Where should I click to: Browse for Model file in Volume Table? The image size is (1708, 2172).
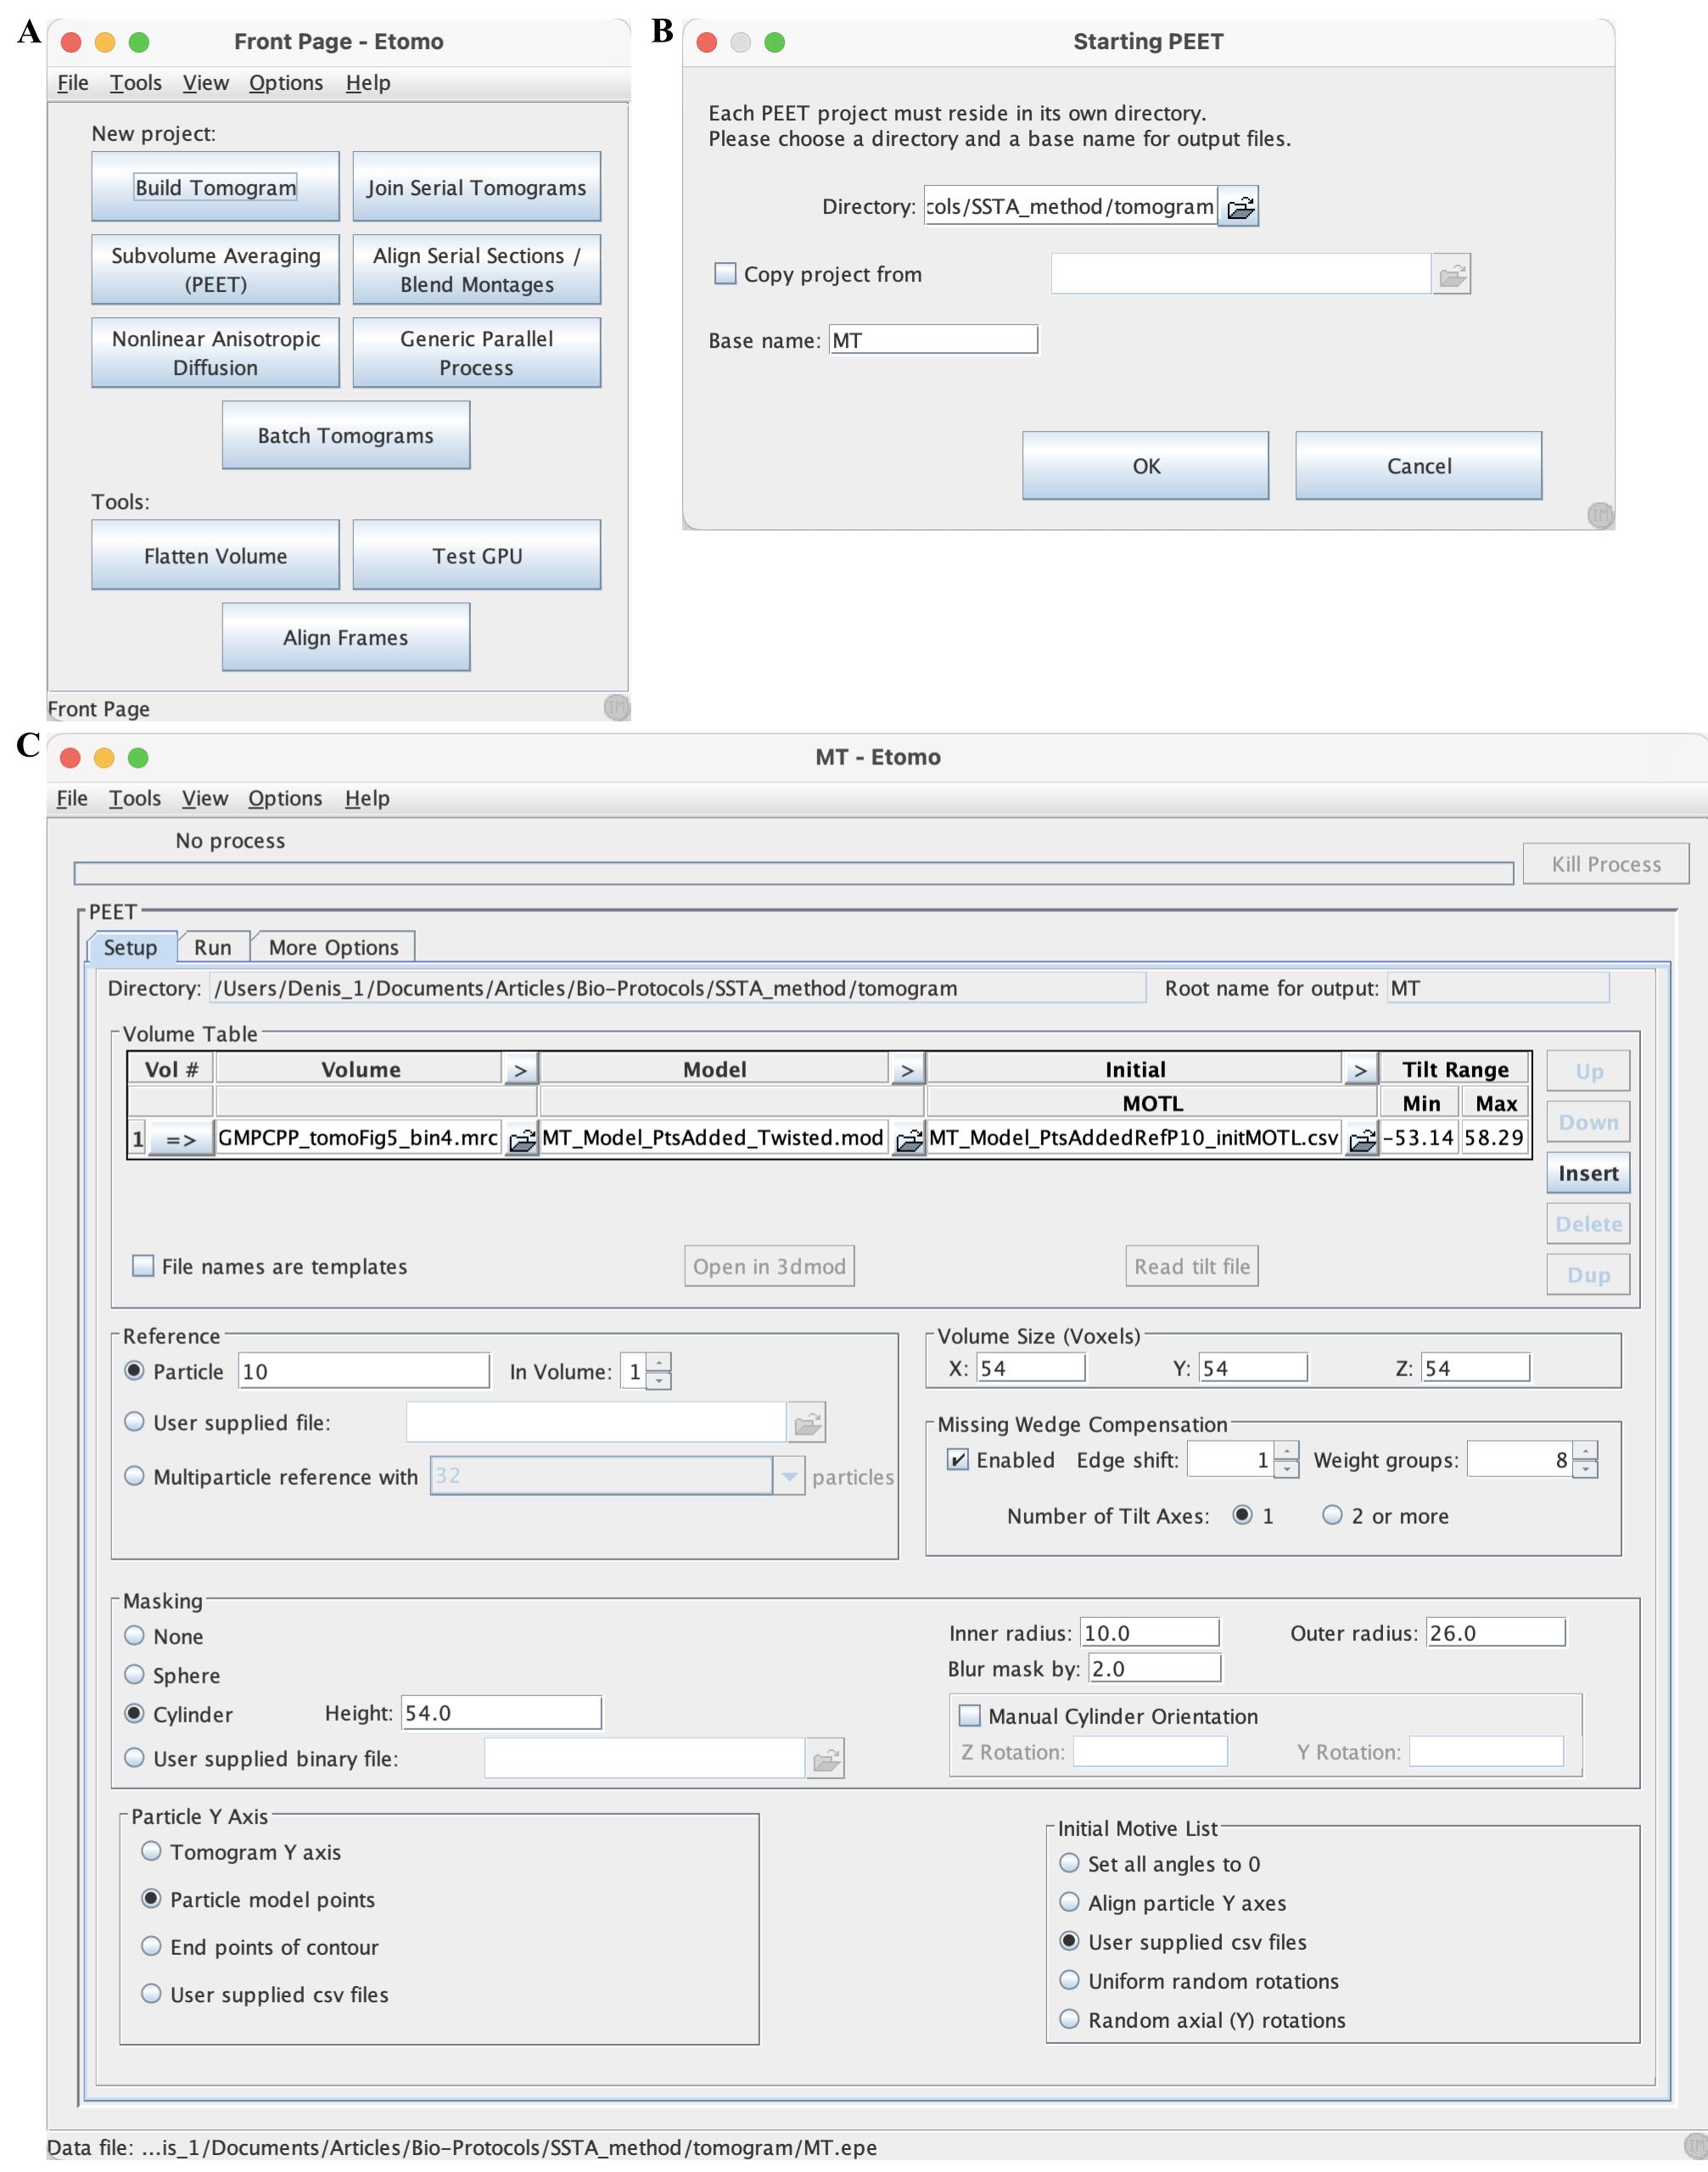point(908,1139)
